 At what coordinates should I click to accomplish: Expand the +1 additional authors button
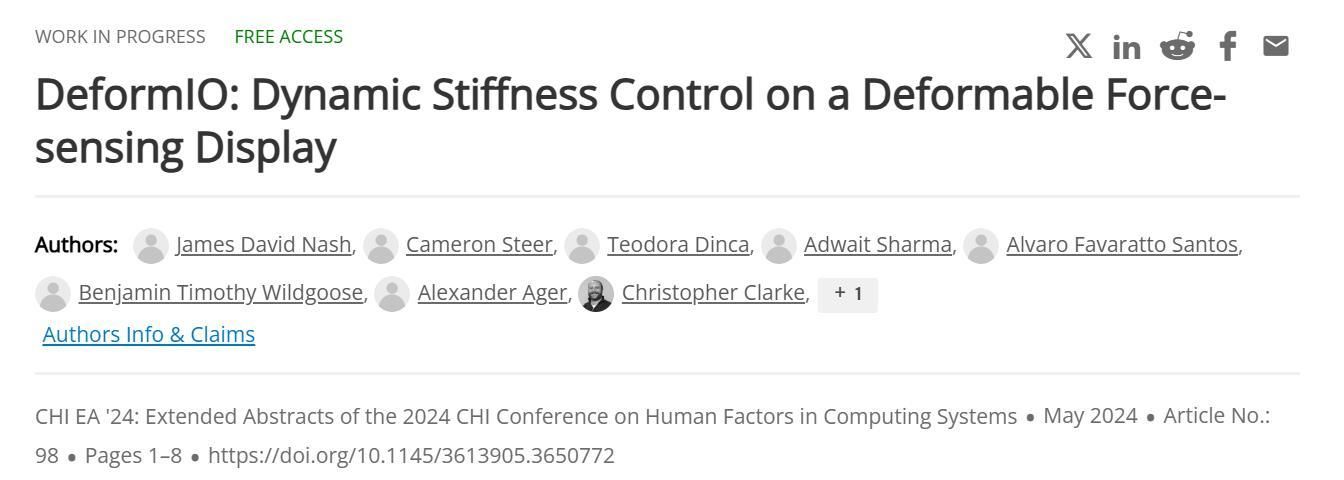tap(848, 294)
